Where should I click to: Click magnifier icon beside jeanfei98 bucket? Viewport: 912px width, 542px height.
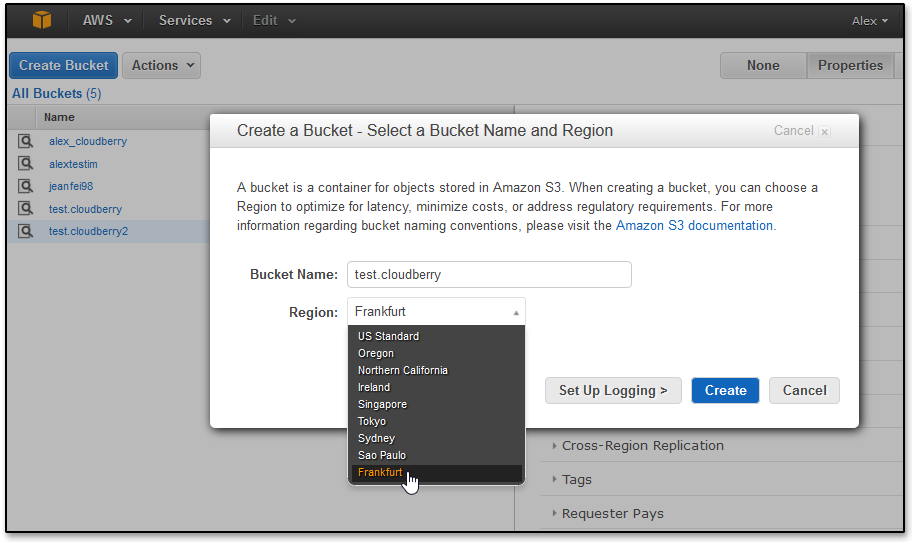point(25,186)
